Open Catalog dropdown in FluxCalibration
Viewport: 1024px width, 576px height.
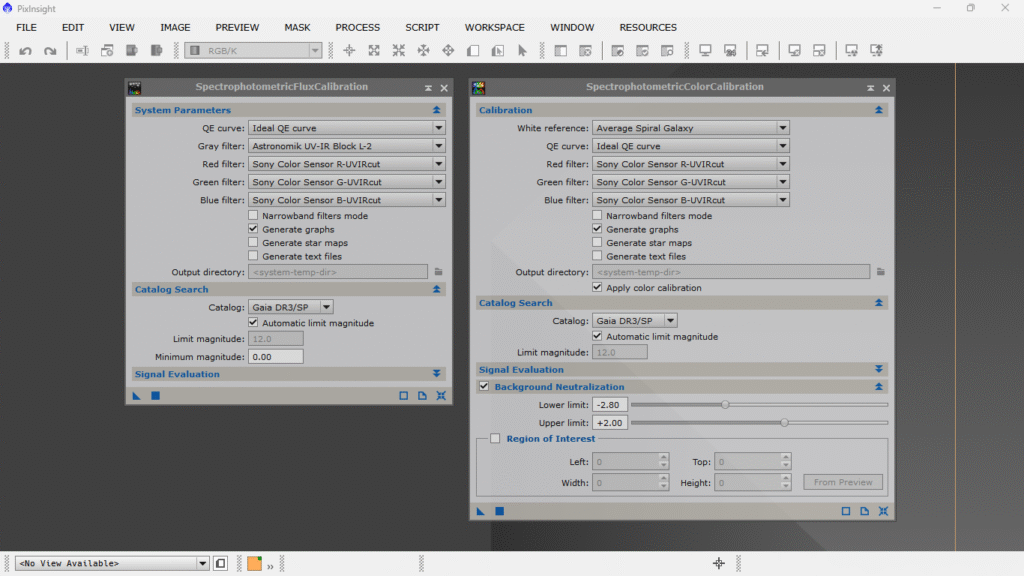pyautogui.click(x=291, y=307)
